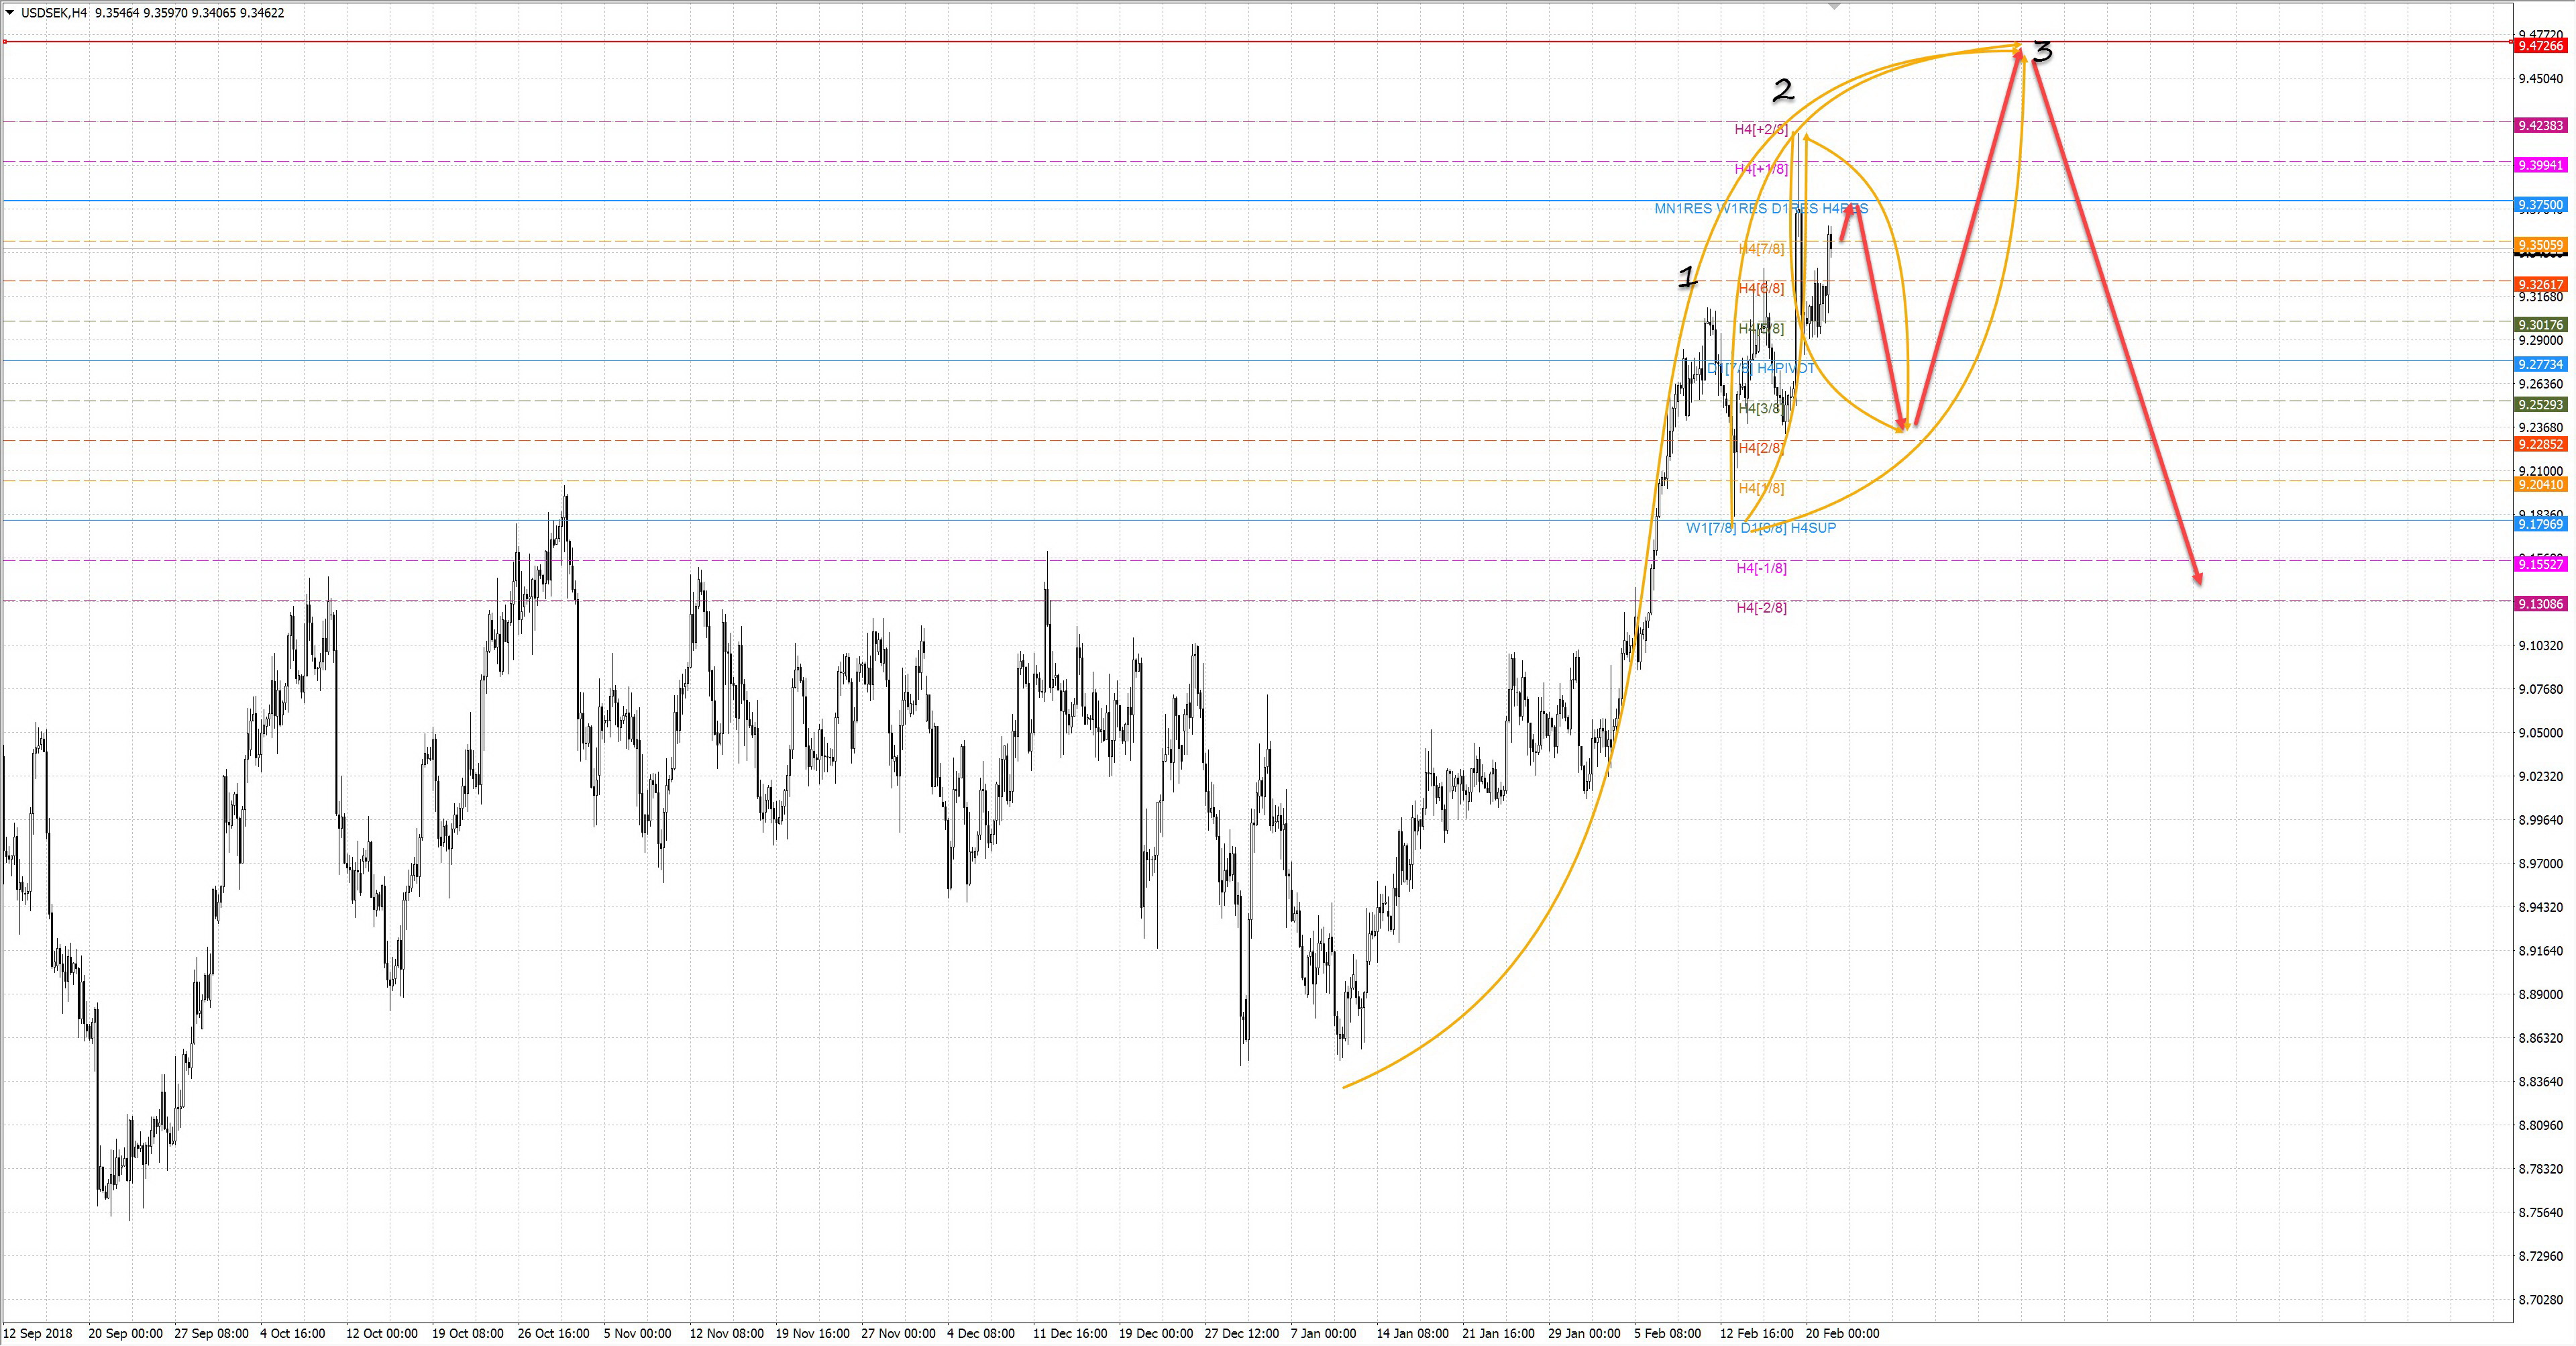2576x1346 pixels.
Task: Click the 20 Feb 00:00 date label
Action: 1842,1333
